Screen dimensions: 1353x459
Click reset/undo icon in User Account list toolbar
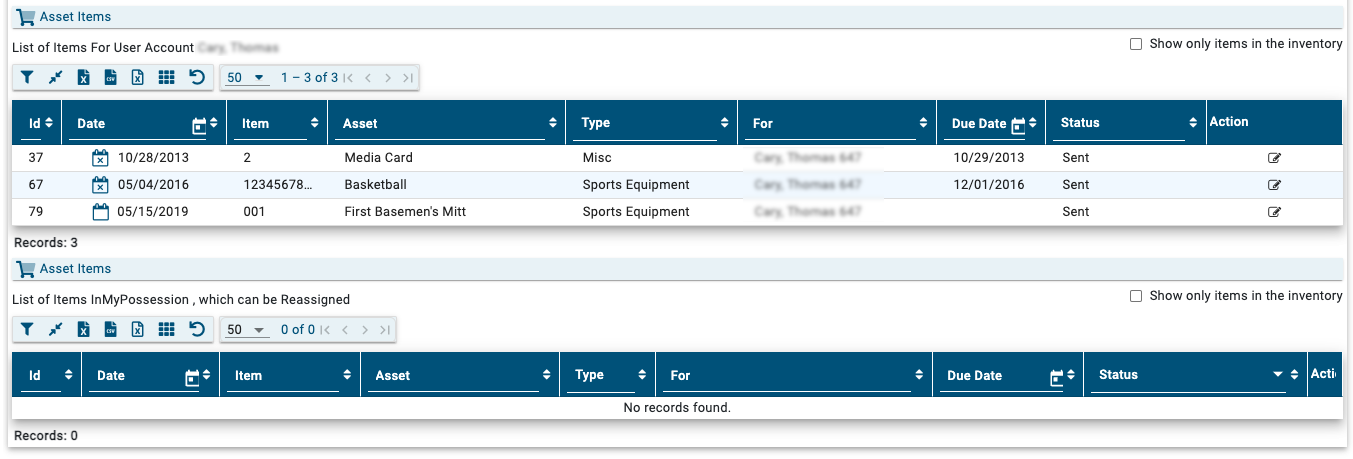point(196,78)
